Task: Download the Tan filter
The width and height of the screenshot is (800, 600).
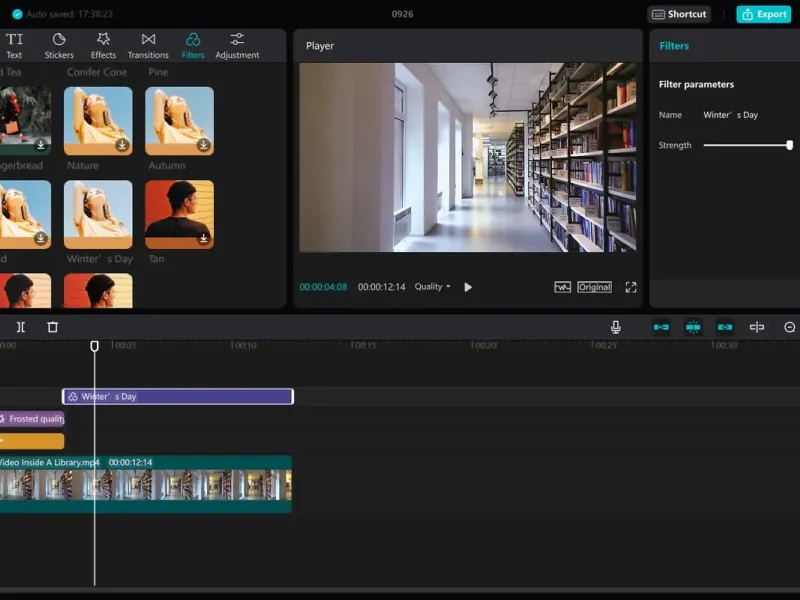Action: [203, 238]
